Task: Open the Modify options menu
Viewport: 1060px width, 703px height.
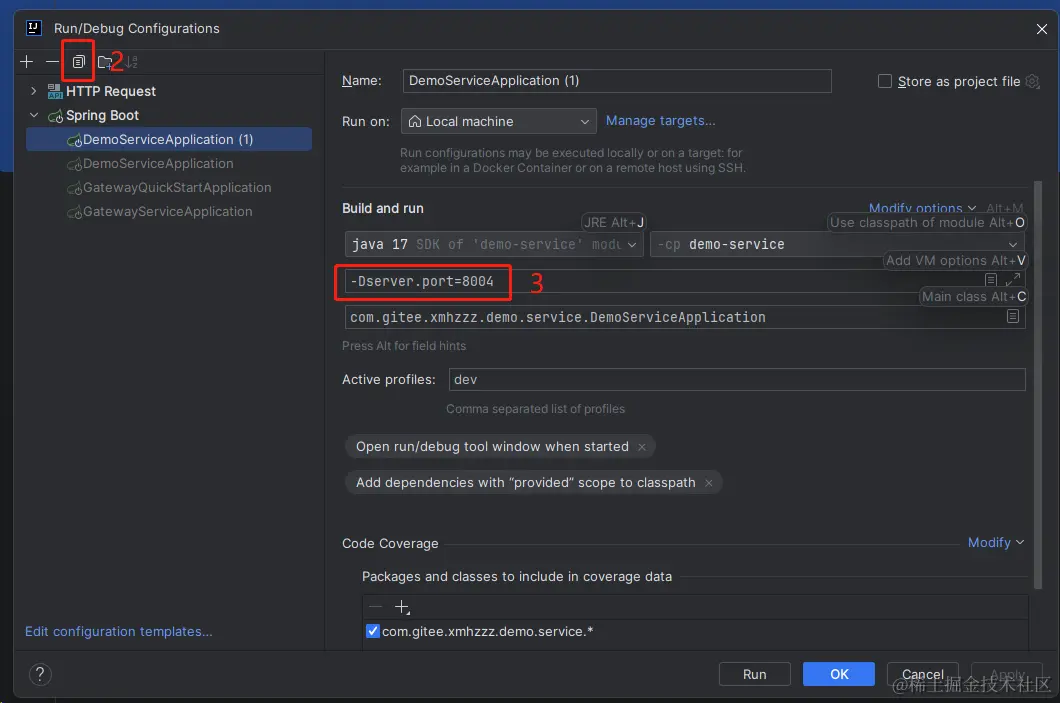Action: click(922, 208)
